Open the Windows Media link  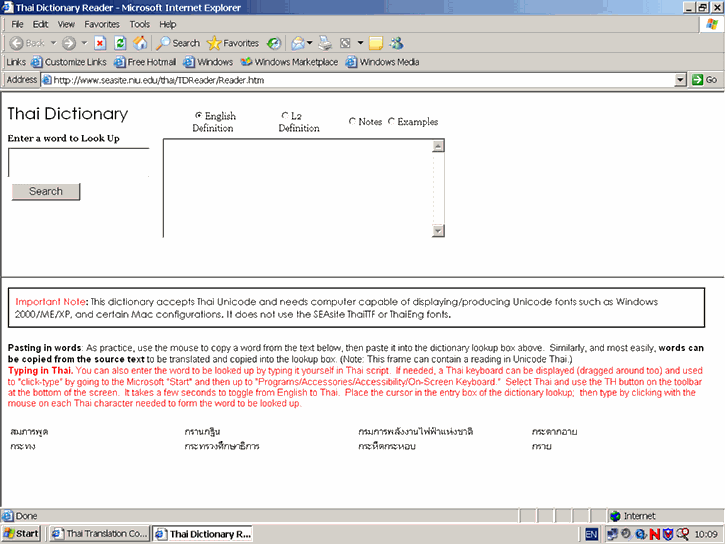383,62
